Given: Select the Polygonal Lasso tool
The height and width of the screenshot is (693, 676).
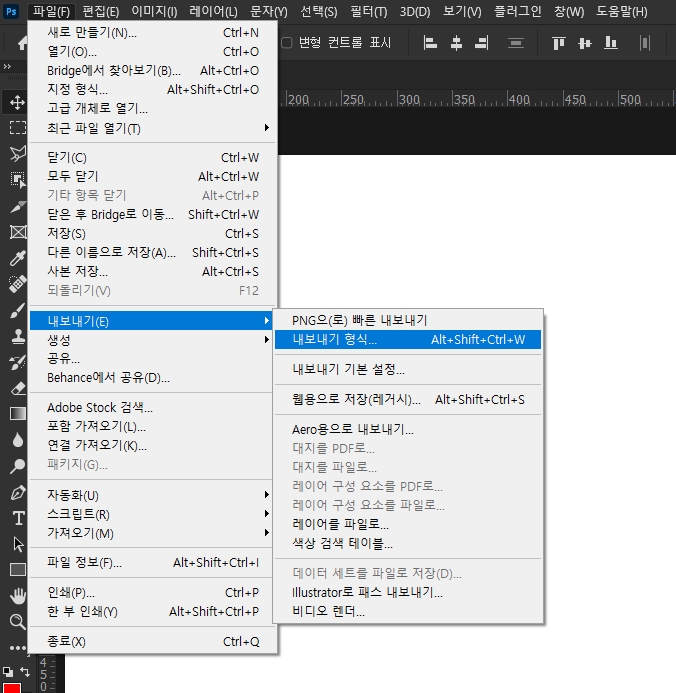Looking at the screenshot, I should point(17,153).
